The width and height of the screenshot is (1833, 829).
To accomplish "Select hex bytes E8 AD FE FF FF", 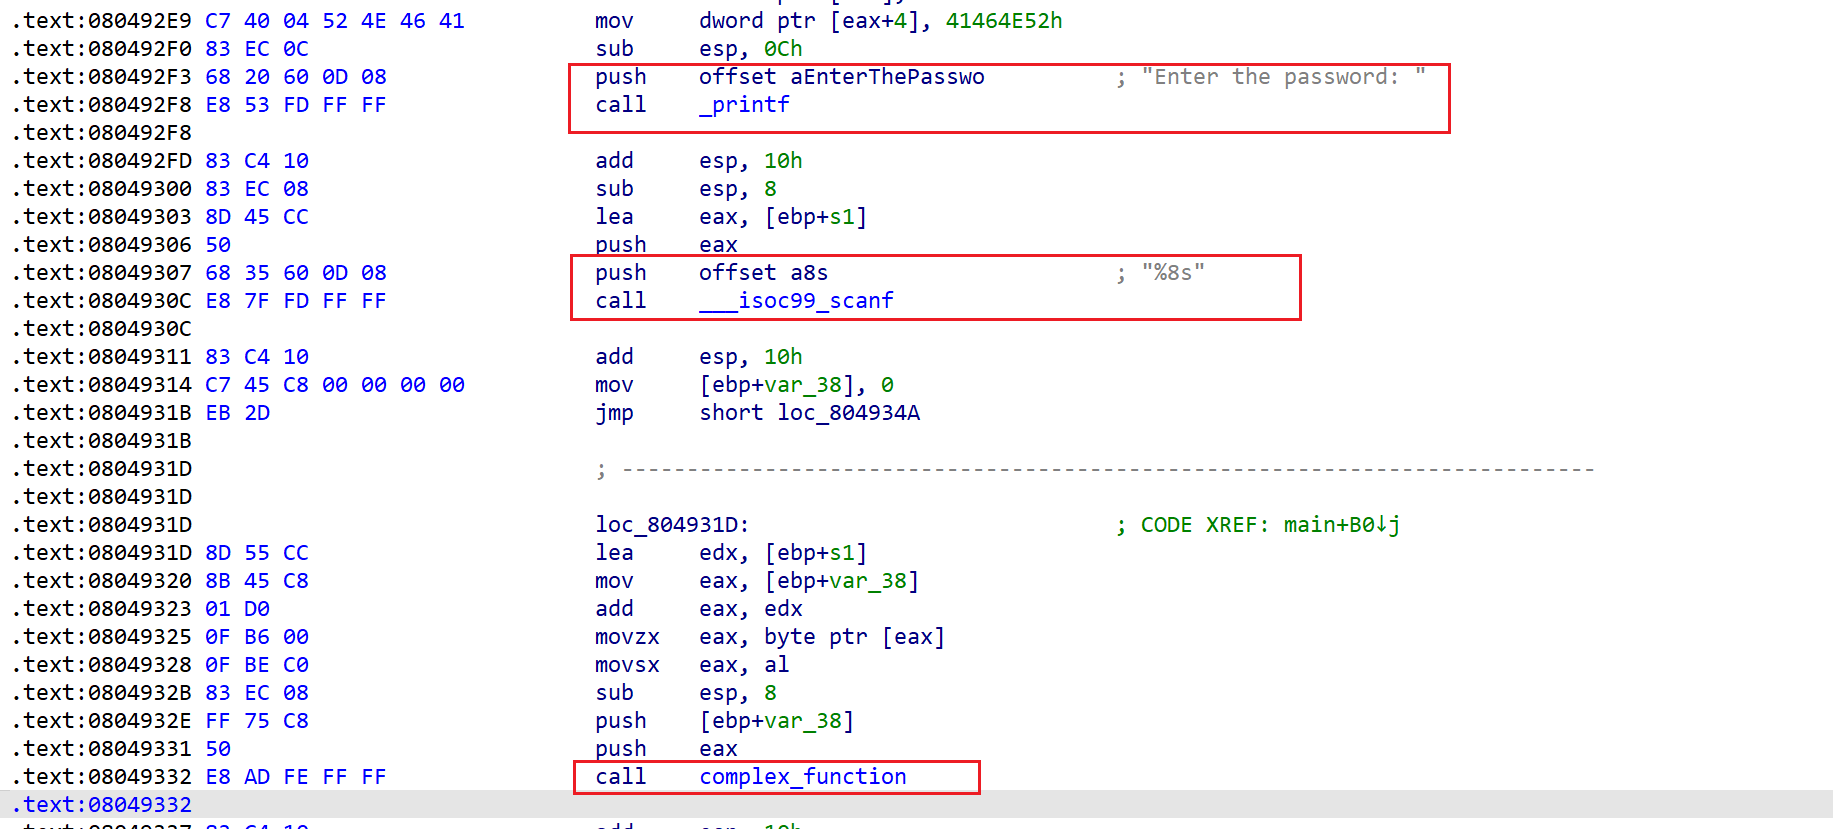I will (x=295, y=777).
